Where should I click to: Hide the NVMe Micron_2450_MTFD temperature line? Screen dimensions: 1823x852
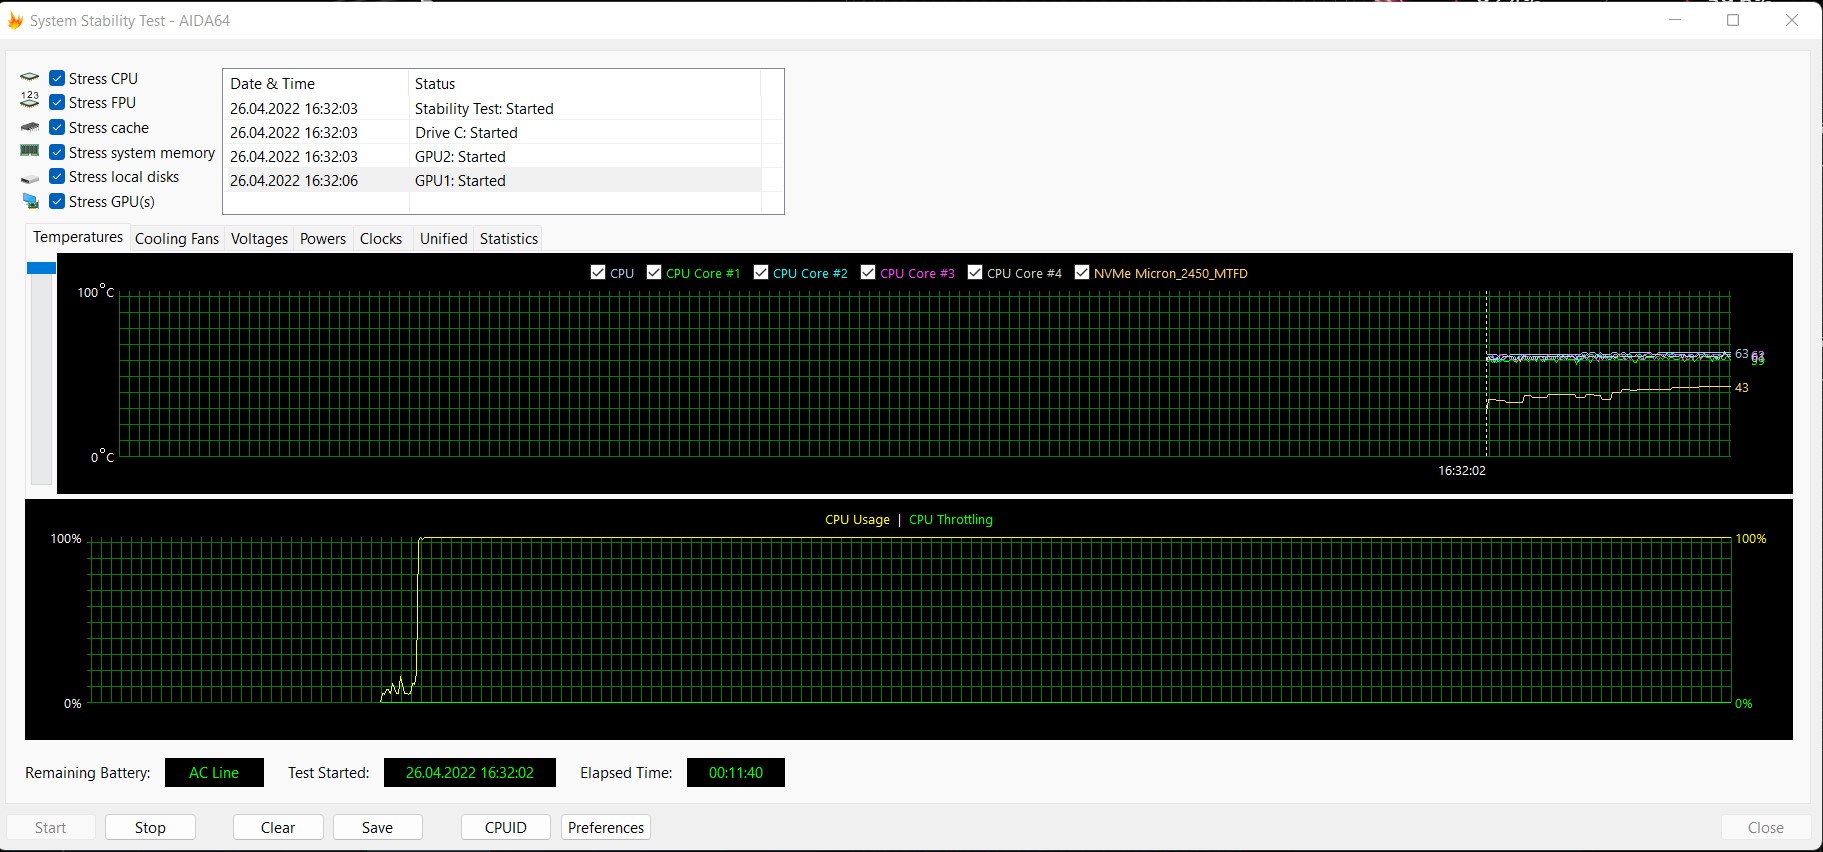pos(1082,273)
